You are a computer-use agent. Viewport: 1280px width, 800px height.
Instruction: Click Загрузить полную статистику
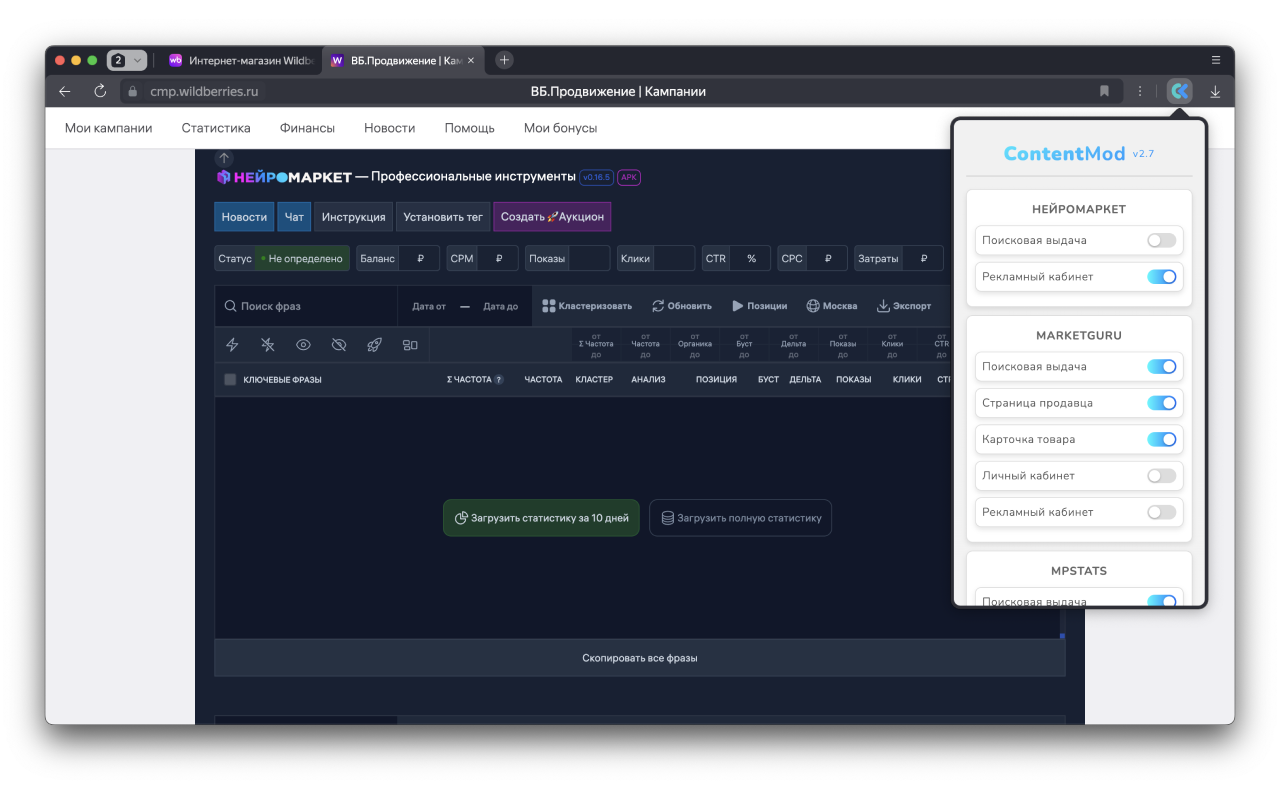coord(740,518)
